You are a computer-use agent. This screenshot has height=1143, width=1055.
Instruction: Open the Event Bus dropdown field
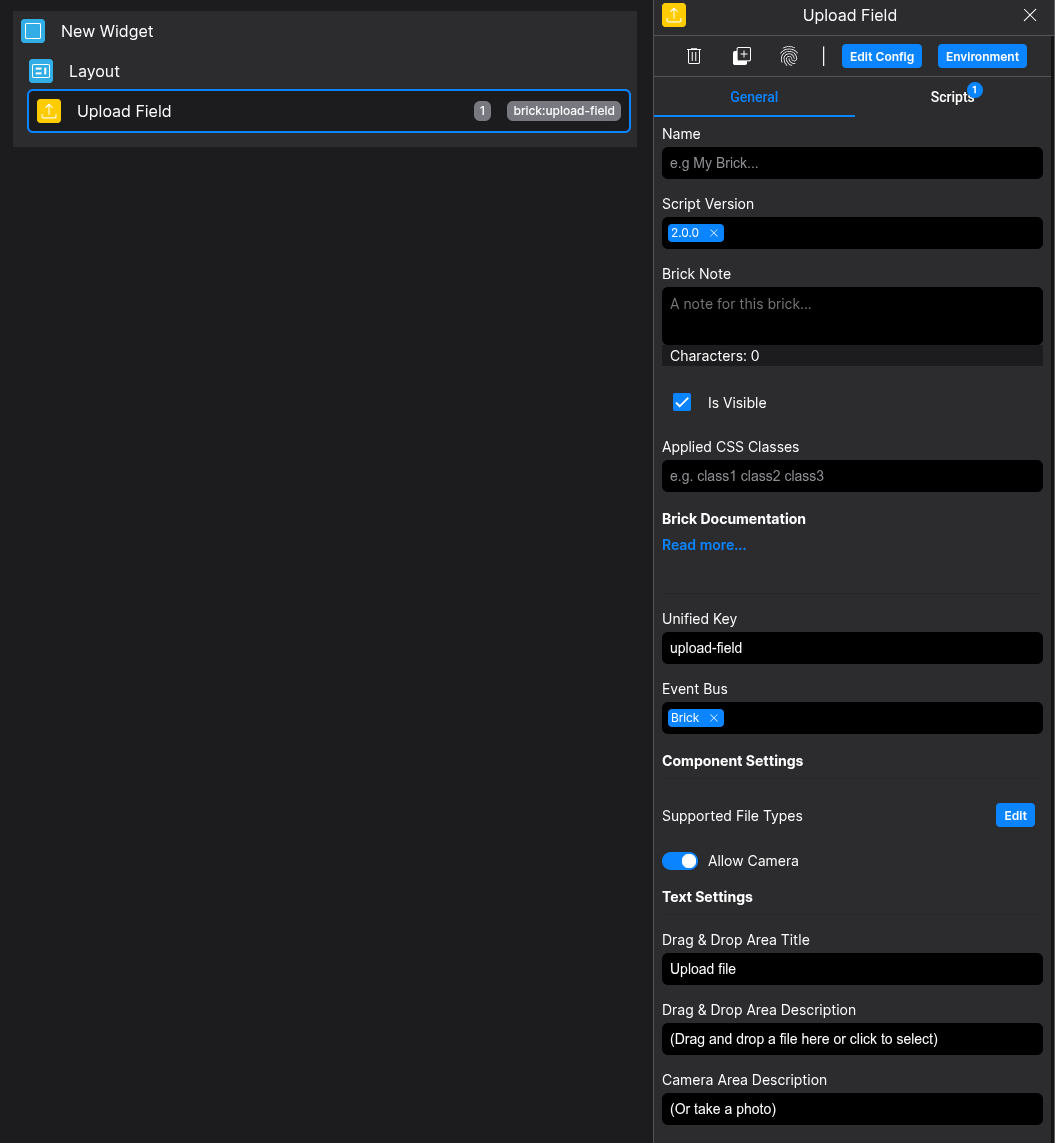coord(880,718)
